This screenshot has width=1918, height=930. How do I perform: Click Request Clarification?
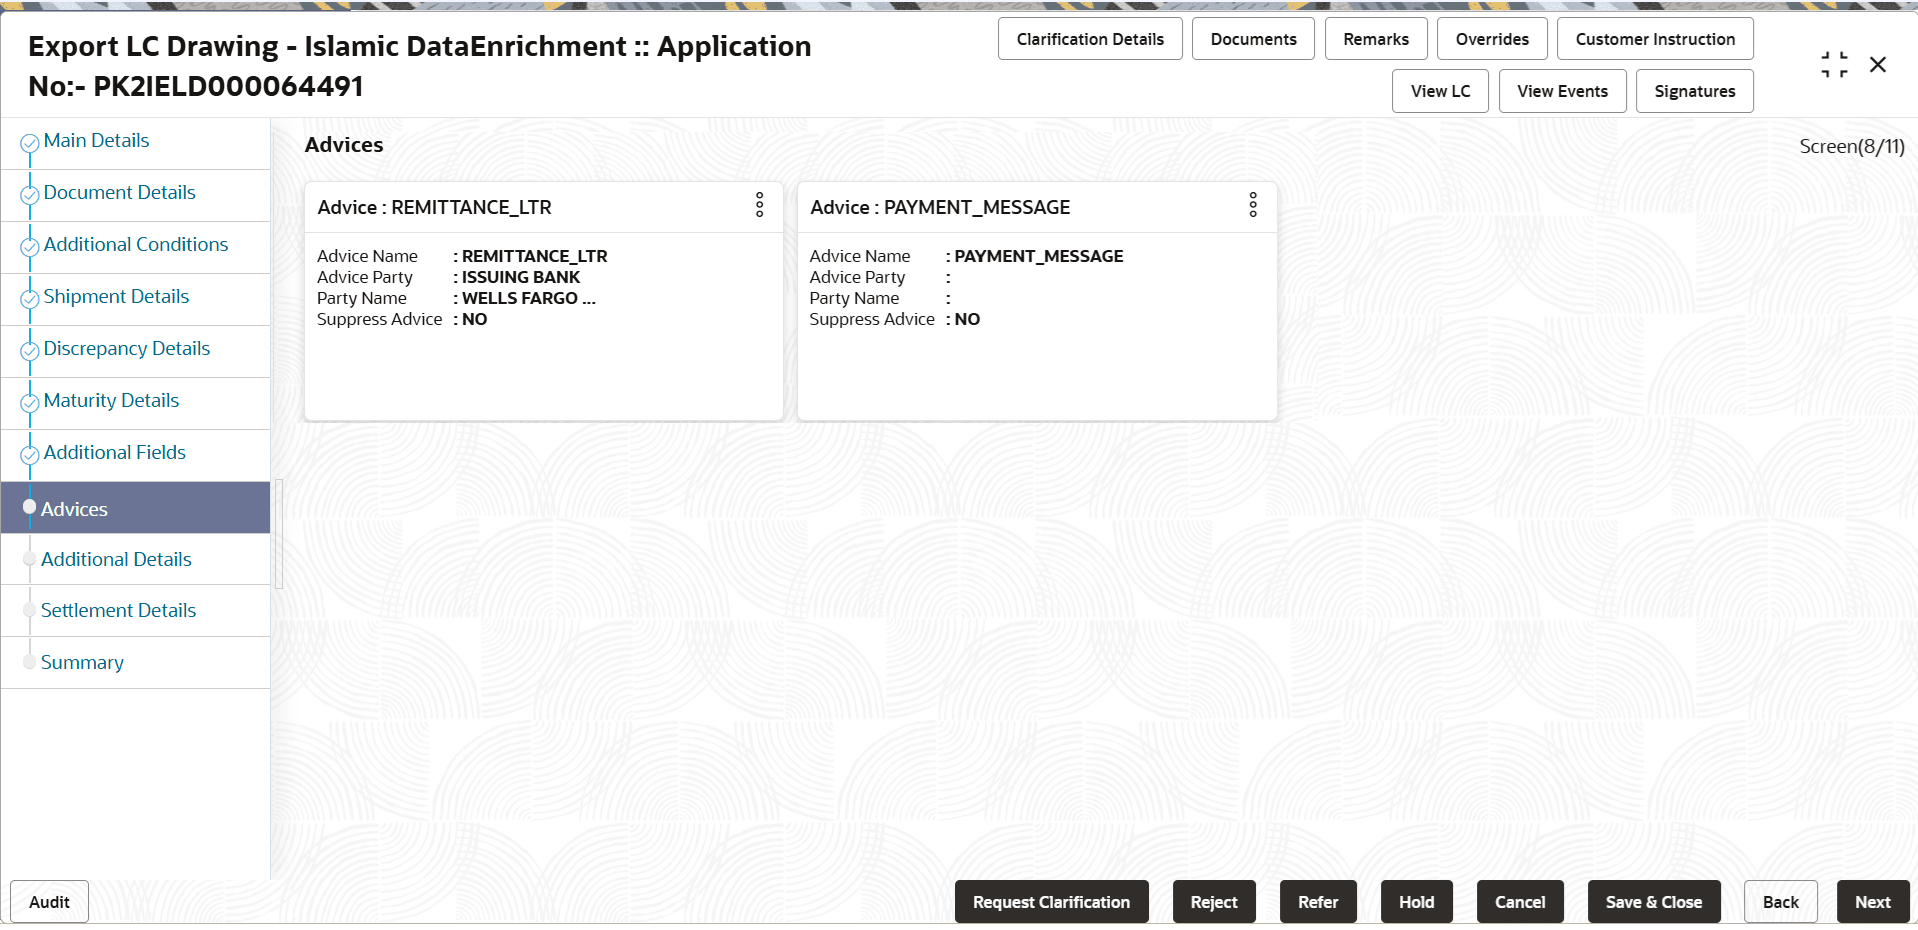pos(1051,902)
